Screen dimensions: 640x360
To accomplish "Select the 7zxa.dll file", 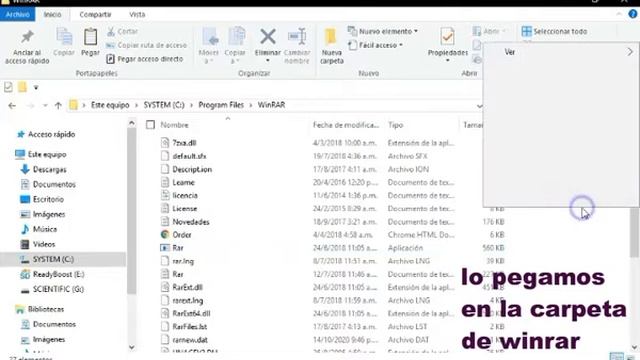I will coord(184,143).
